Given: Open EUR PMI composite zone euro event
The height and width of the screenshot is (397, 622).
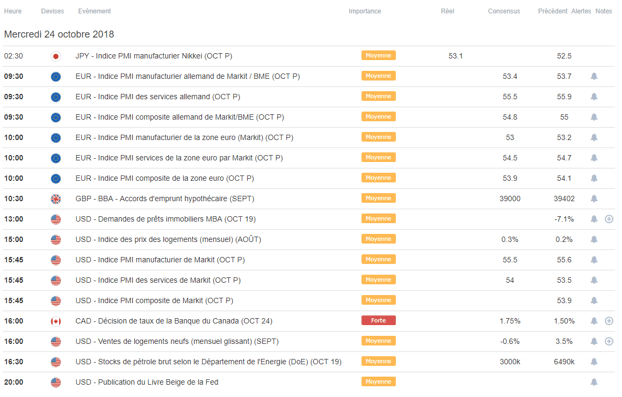Looking at the screenshot, I should click(x=165, y=178).
